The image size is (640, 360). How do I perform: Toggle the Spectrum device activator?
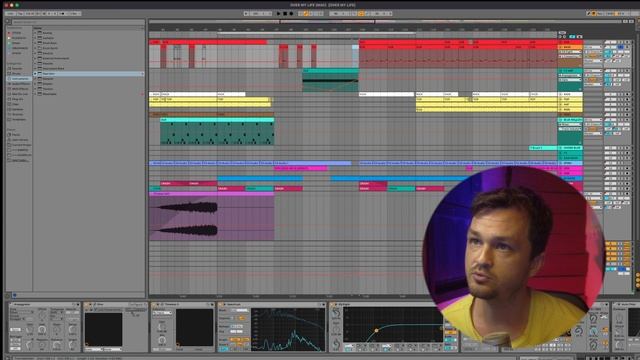coord(222,304)
